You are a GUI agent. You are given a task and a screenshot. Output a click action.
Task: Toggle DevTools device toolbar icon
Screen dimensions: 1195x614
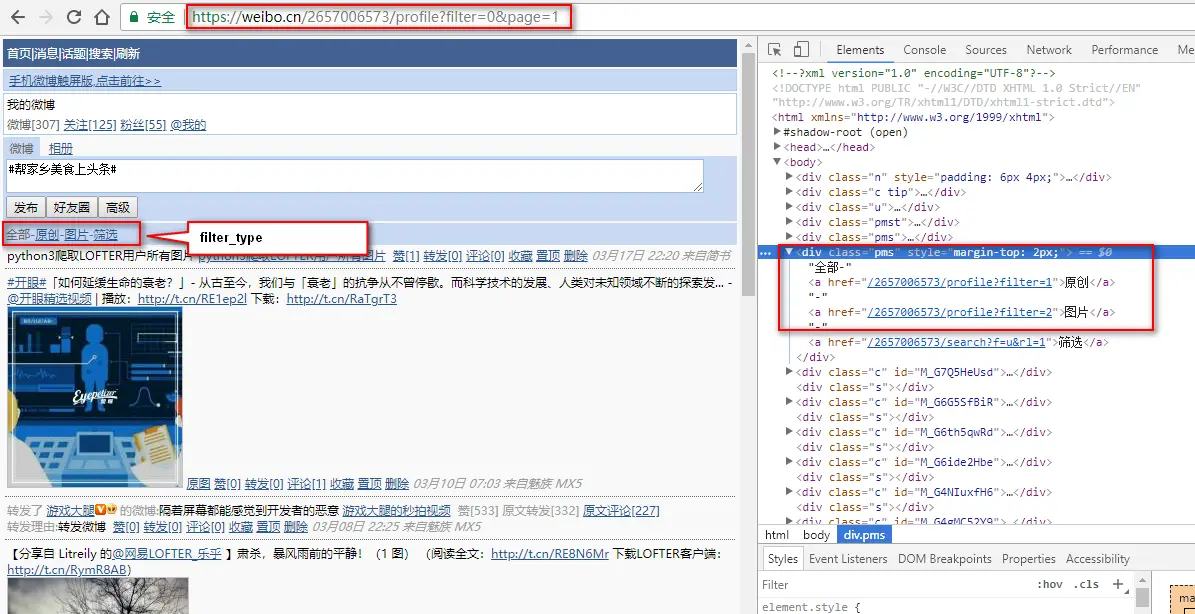800,50
